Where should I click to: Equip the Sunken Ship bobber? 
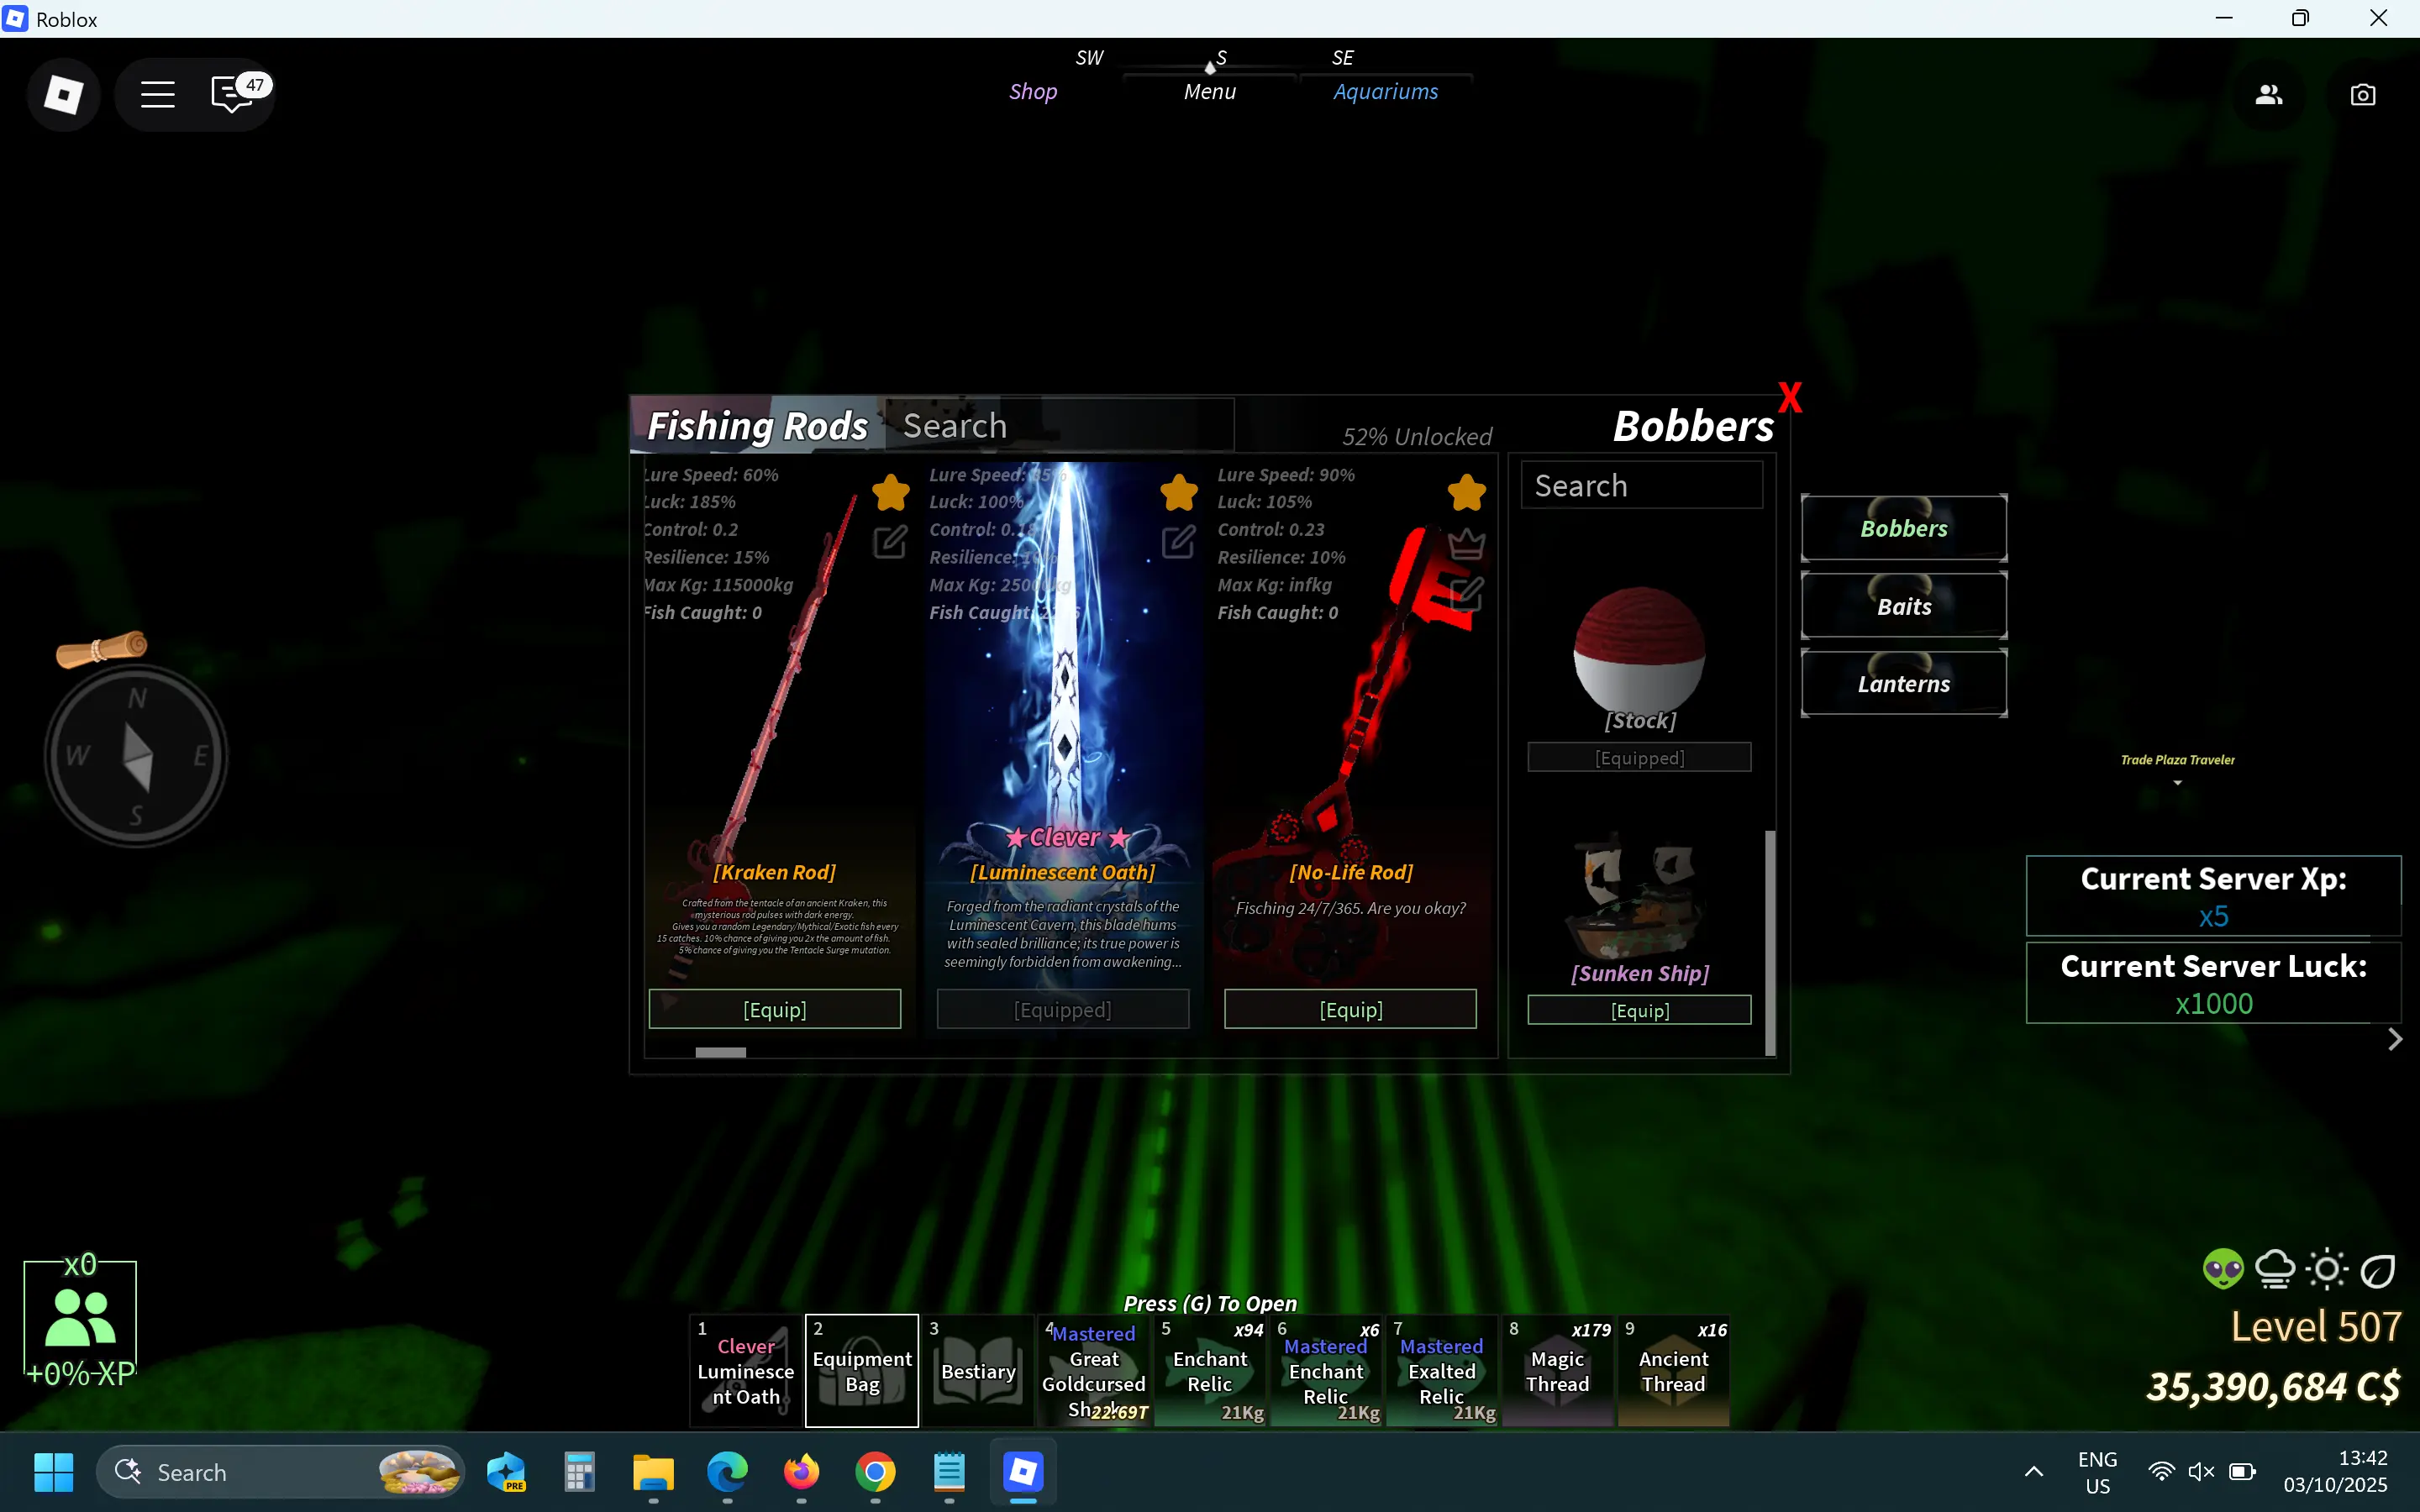click(1639, 1010)
